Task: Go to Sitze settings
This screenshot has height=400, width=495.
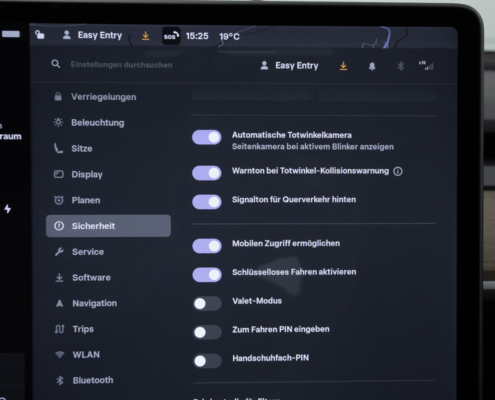Action: [x=108, y=148]
